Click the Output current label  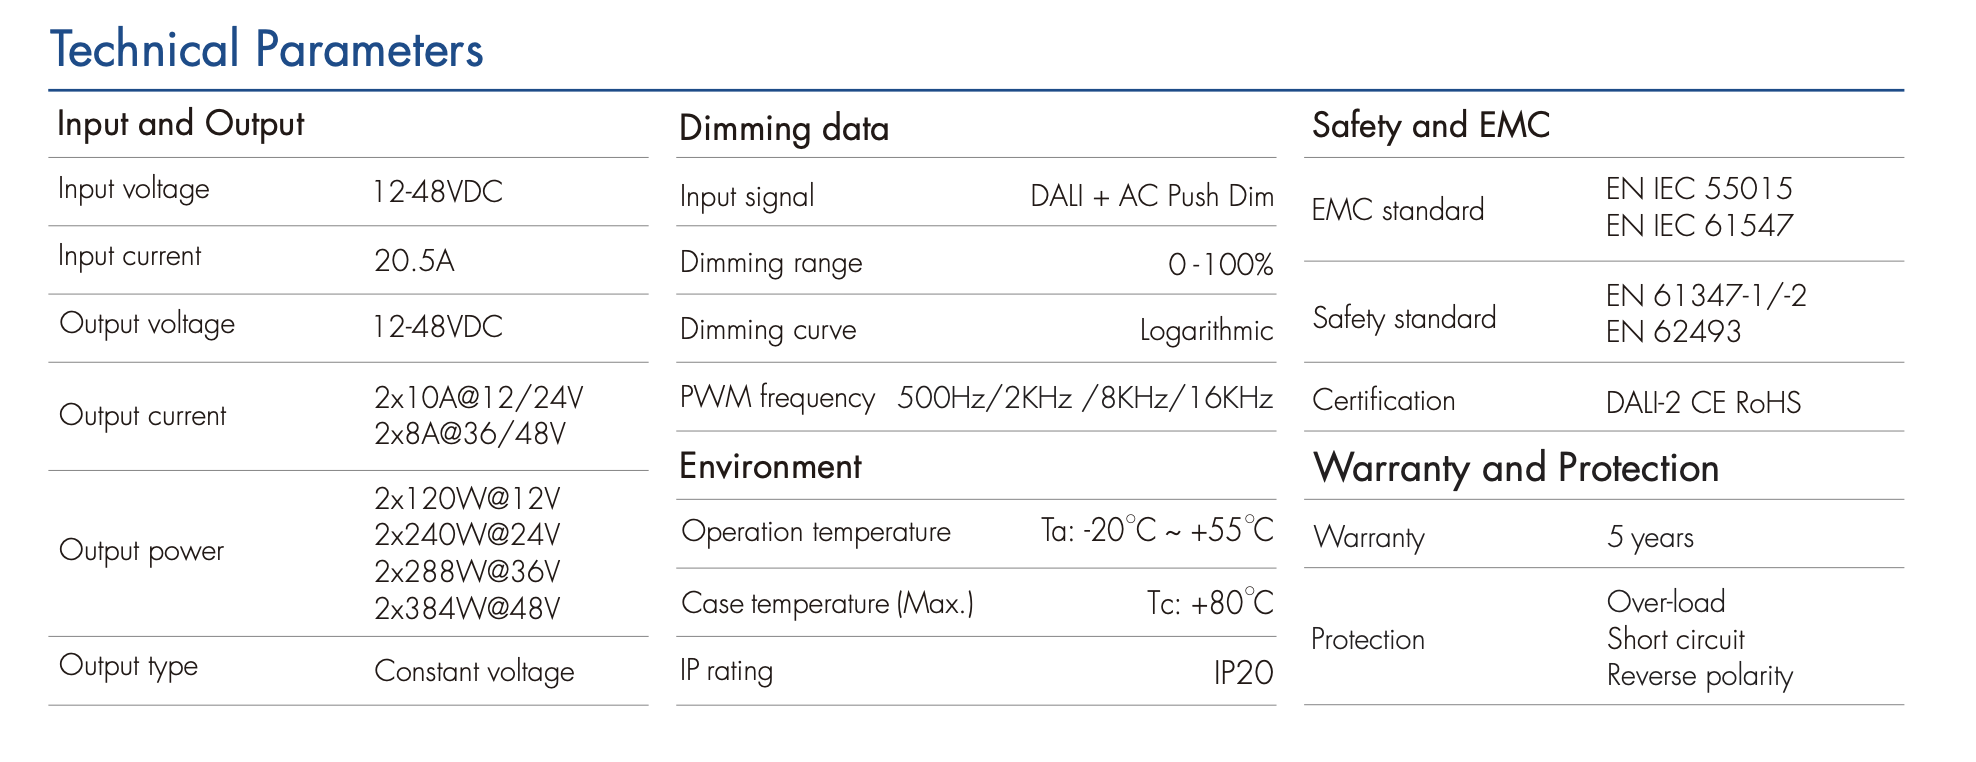pos(143,416)
